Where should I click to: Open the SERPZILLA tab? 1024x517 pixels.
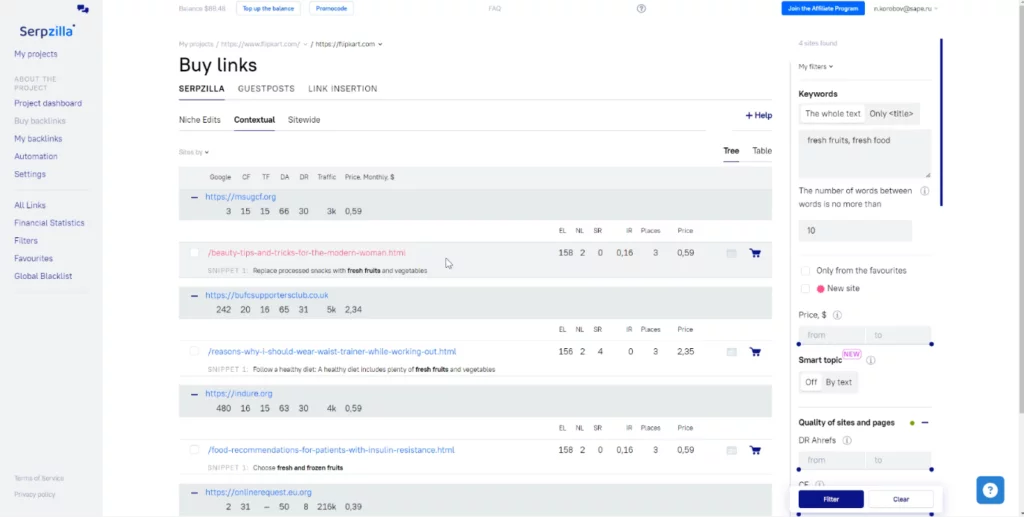click(x=202, y=89)
